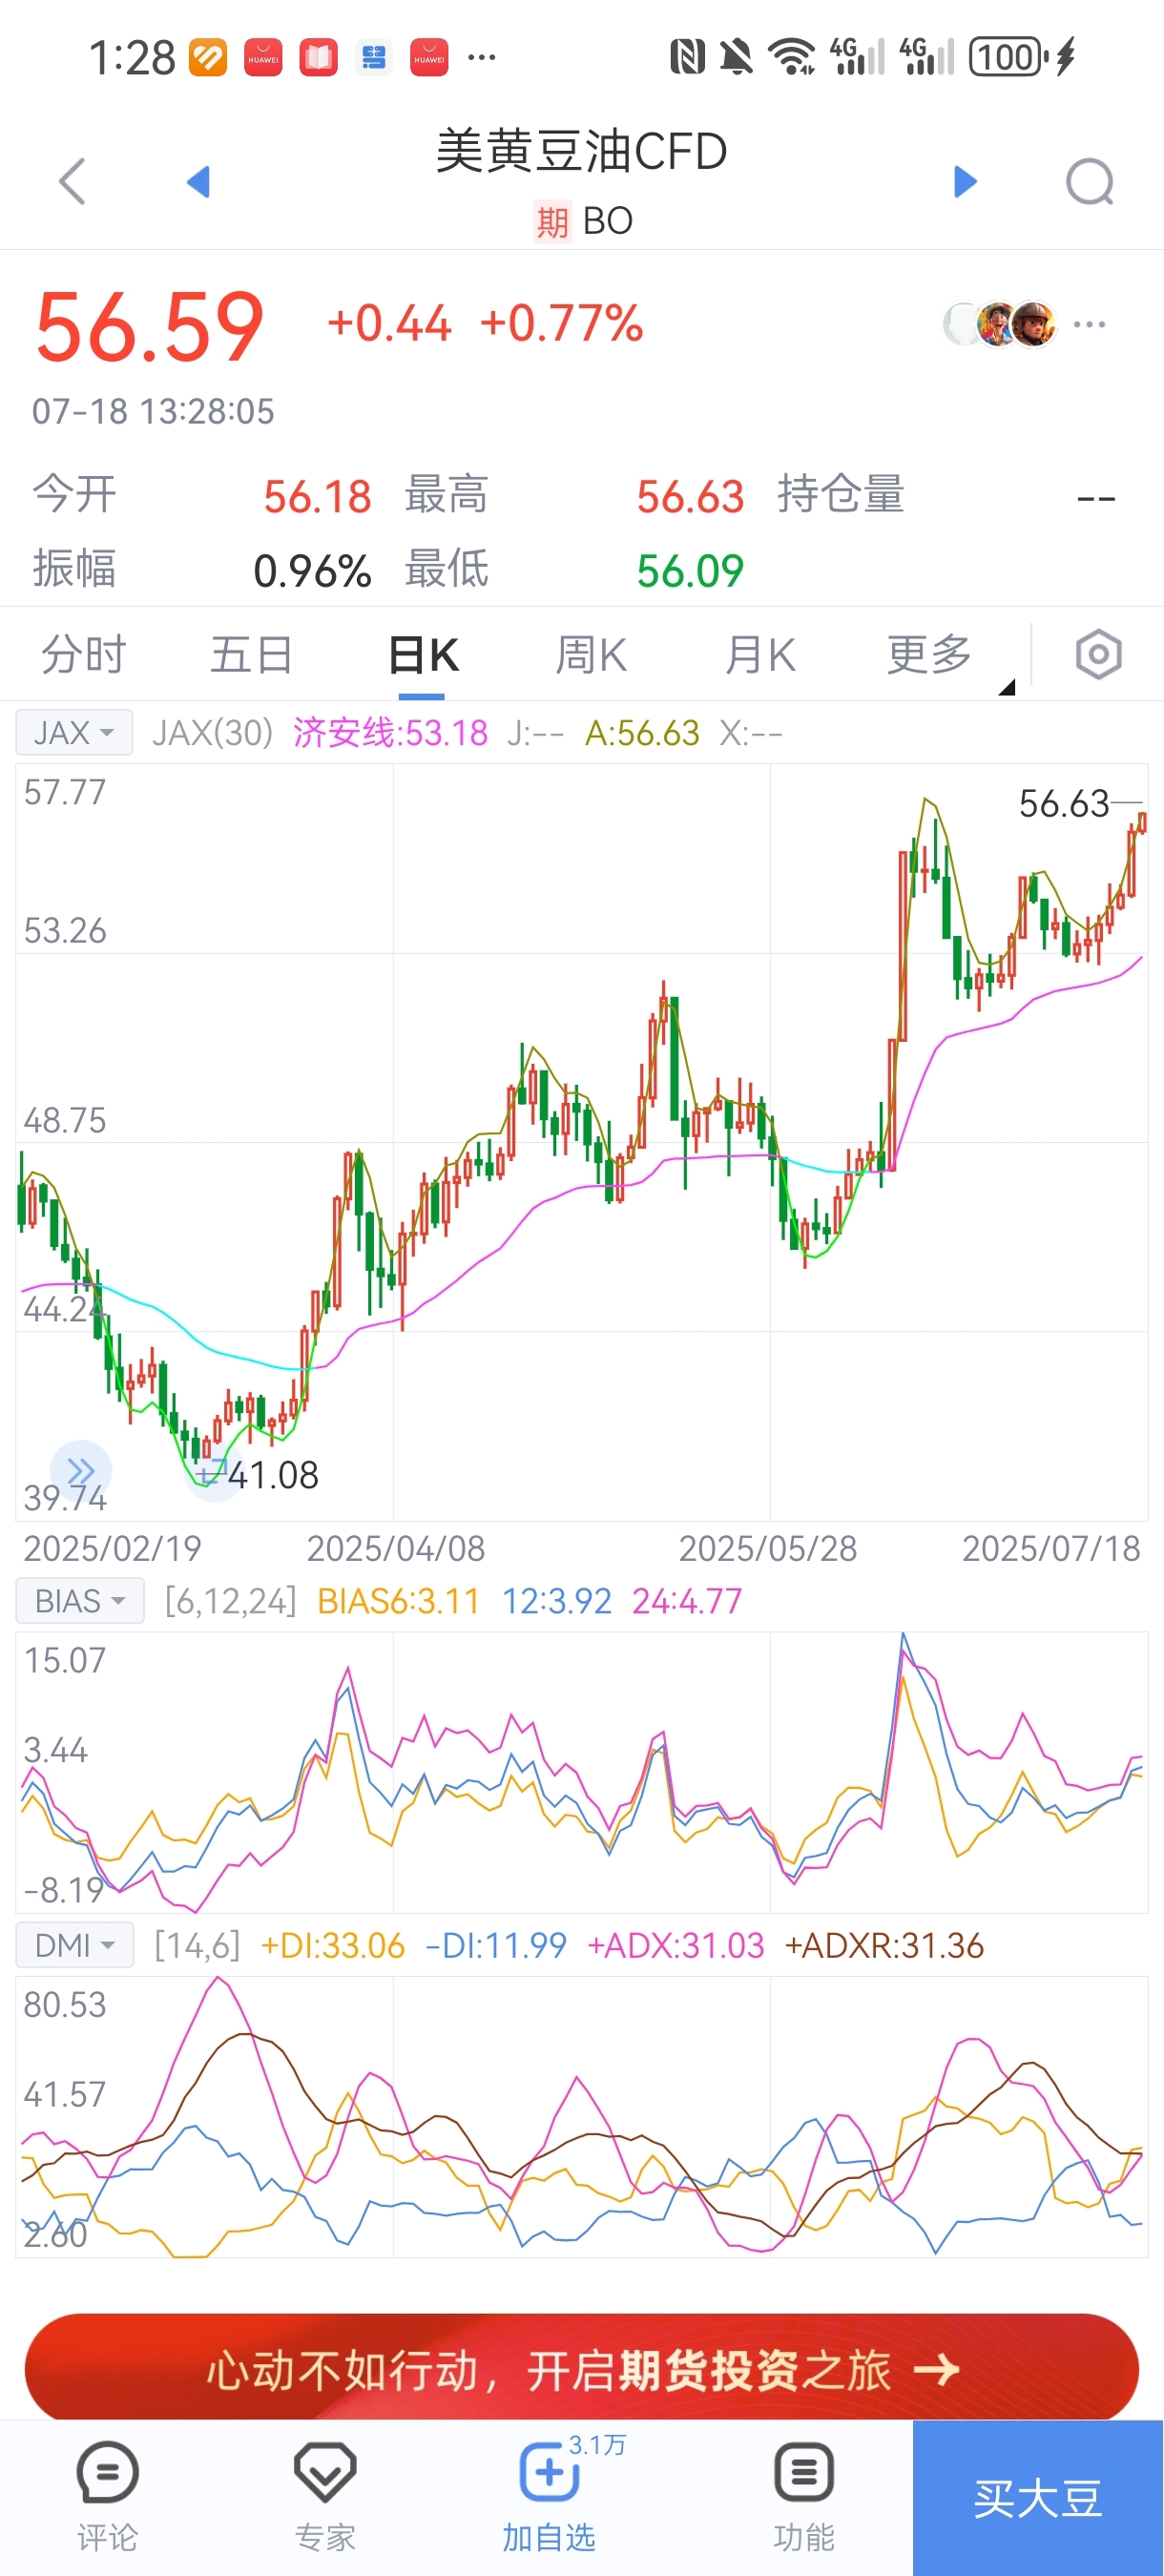Image resolution: width=1164 pixels, height=2576 pixels.
Task: Go to next instrument blue arrow
Action: [x=965, y=181]
